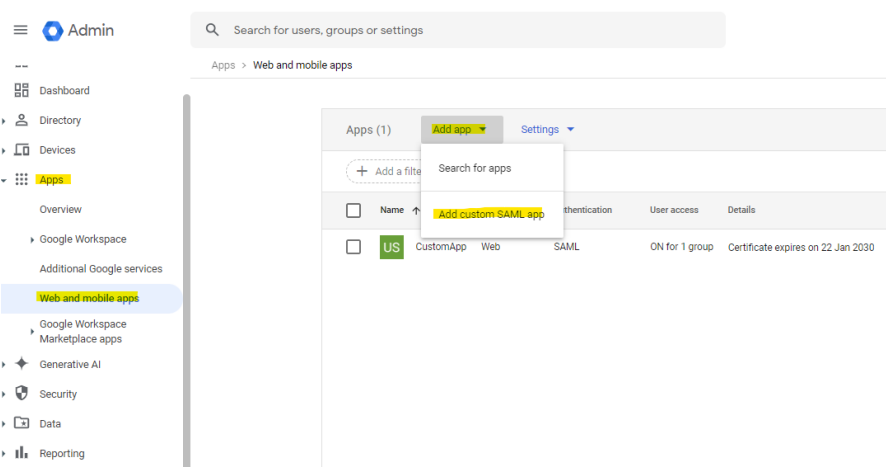Image resolution: width=886 pixels, height=474 pixels.
Task: Click the Data folder icon
Action: point(21,423)
